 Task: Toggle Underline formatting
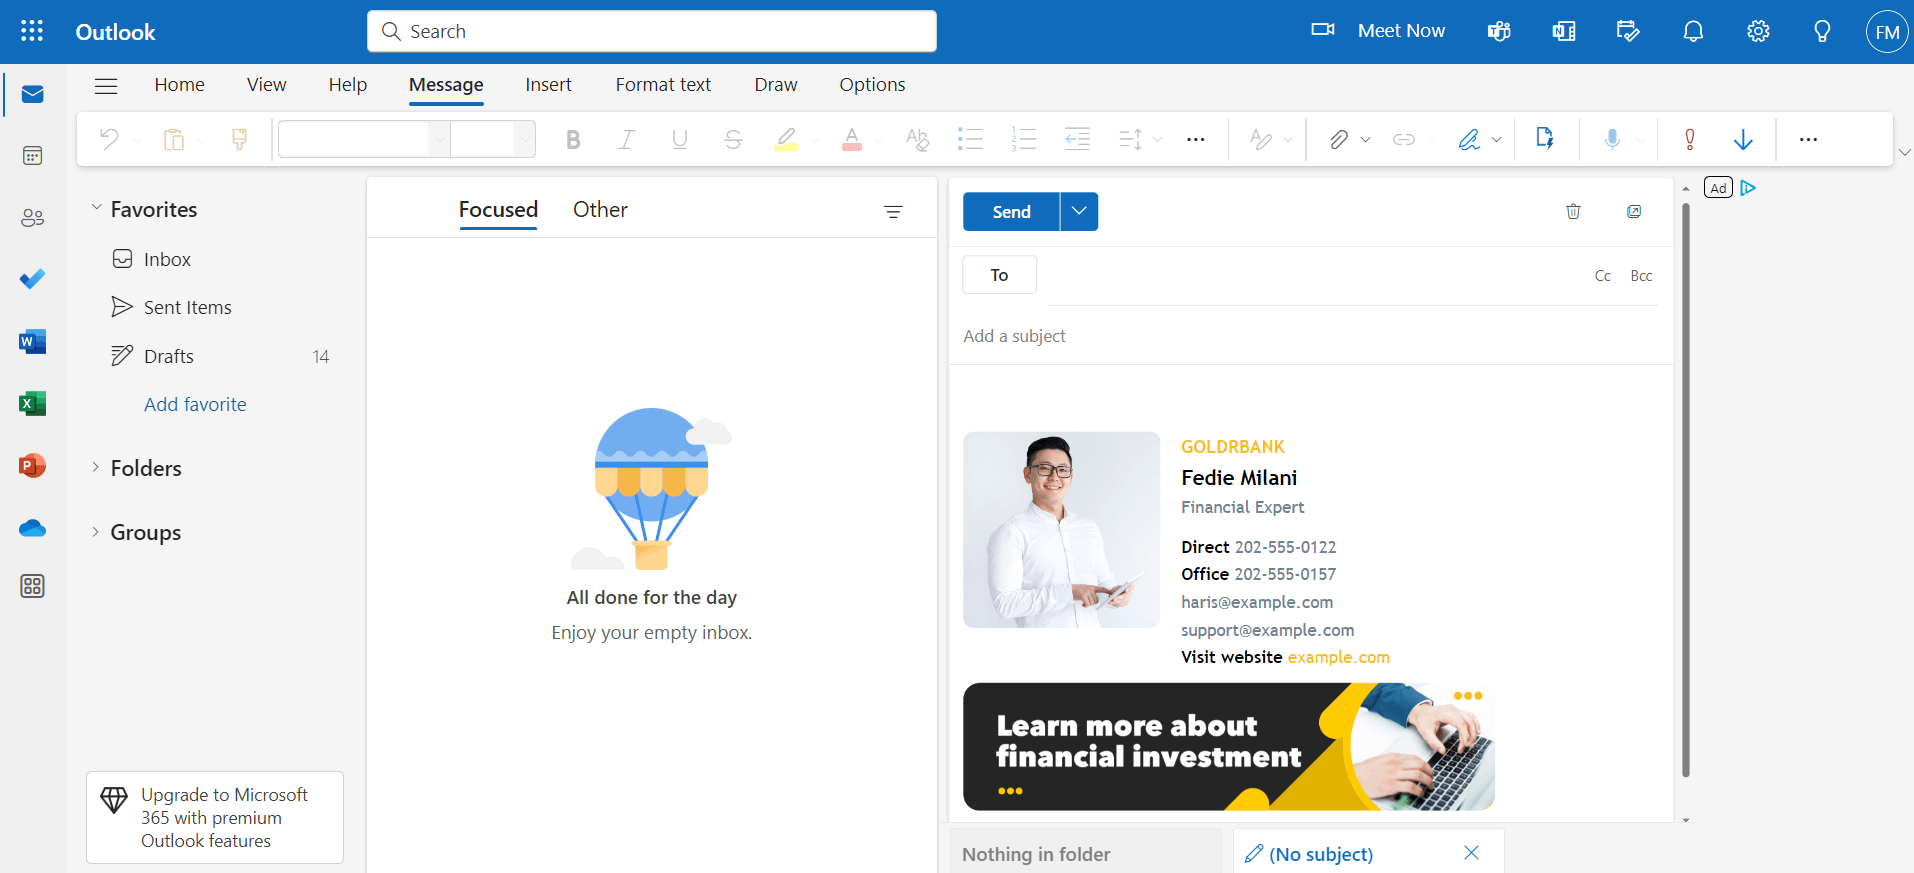tap(680, 139)
